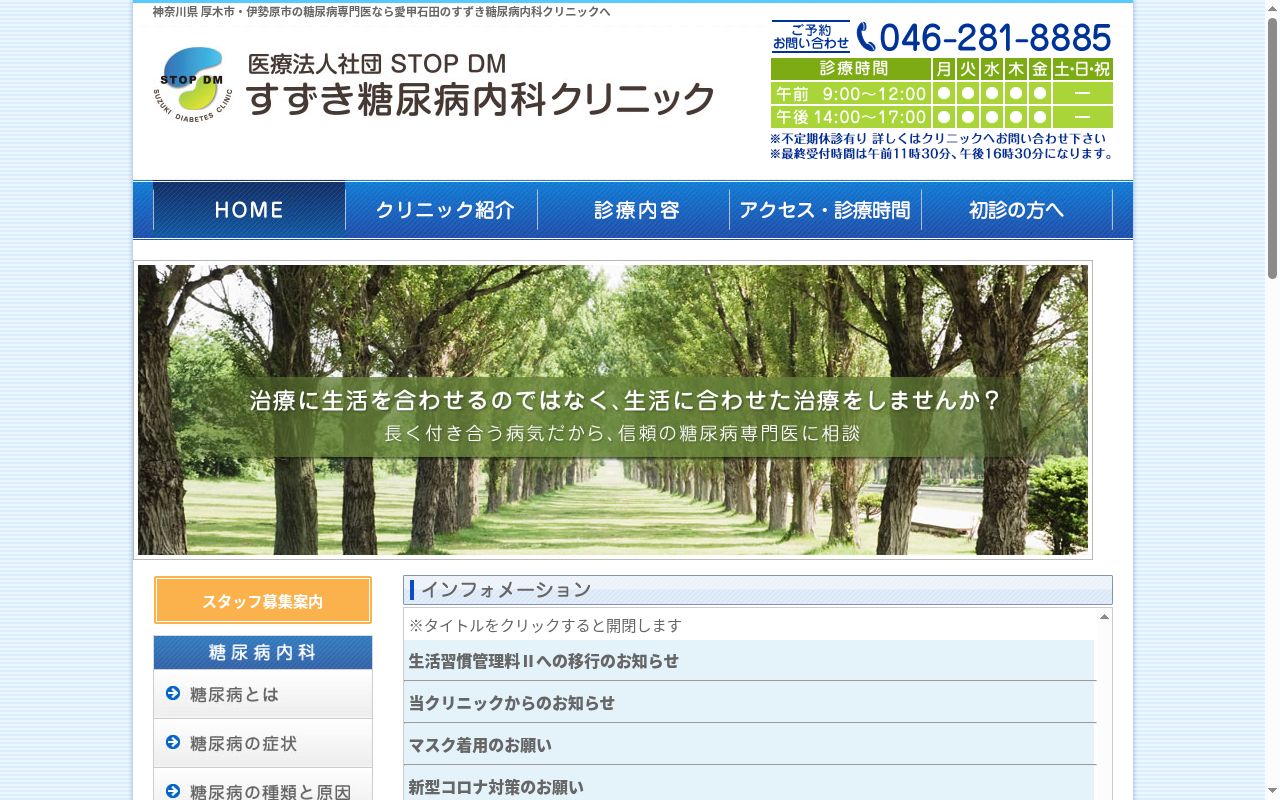
Task: Click the 午後 14:00～17:00 hours row
Action: [x=941, y=117]
